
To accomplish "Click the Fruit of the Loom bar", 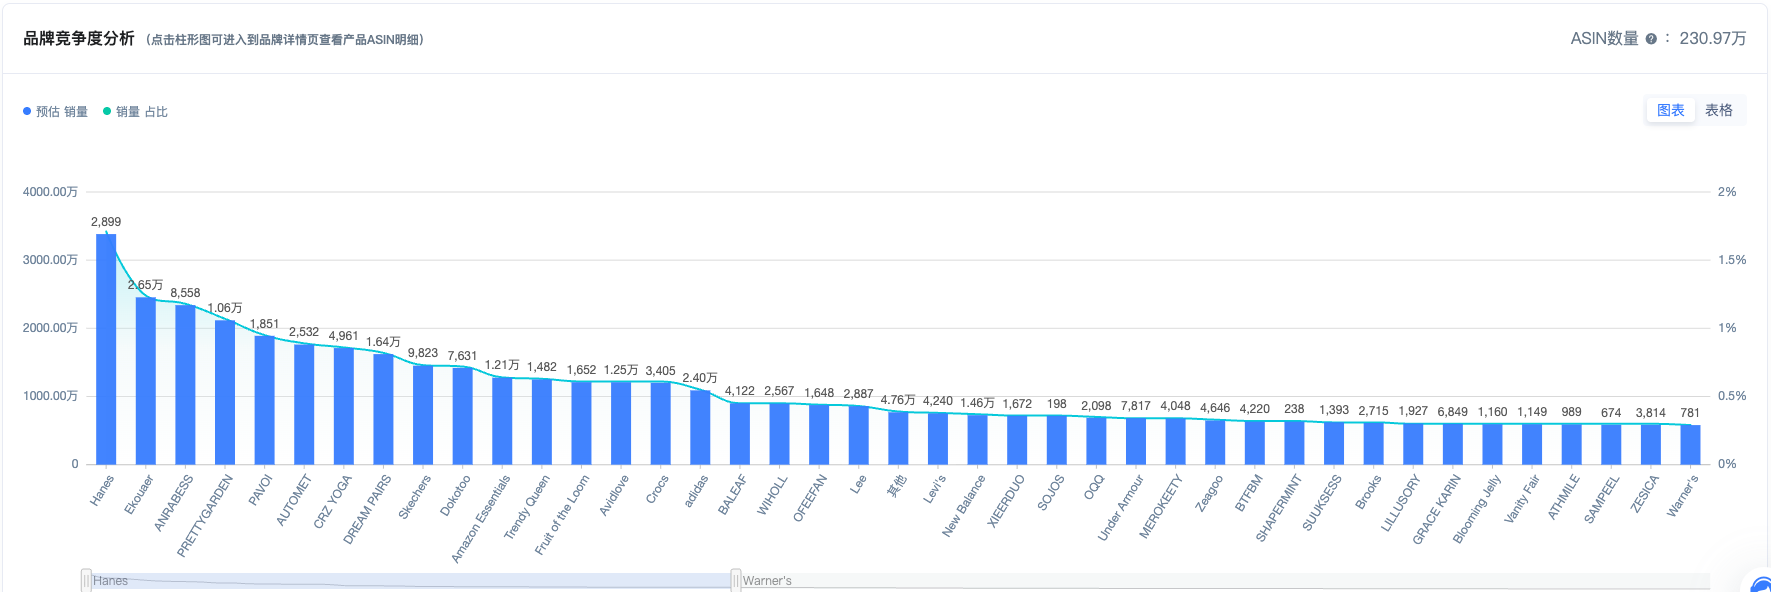I will pos(581,423).
